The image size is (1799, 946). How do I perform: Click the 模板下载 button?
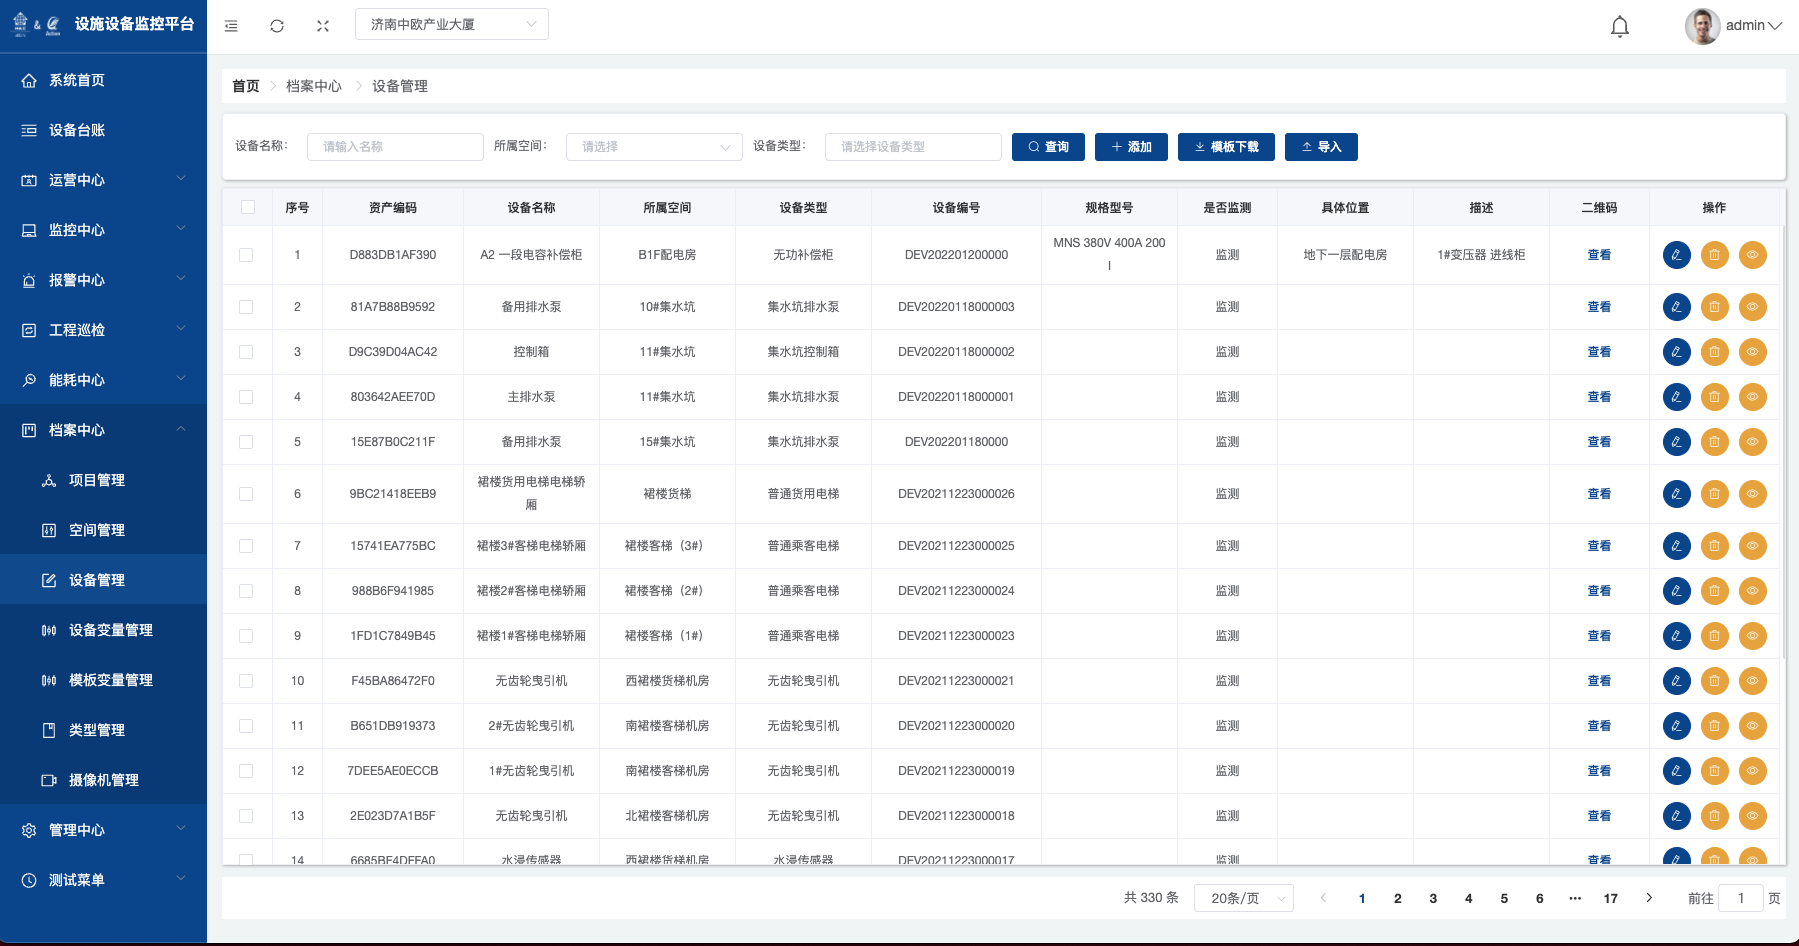(1226, 147)
